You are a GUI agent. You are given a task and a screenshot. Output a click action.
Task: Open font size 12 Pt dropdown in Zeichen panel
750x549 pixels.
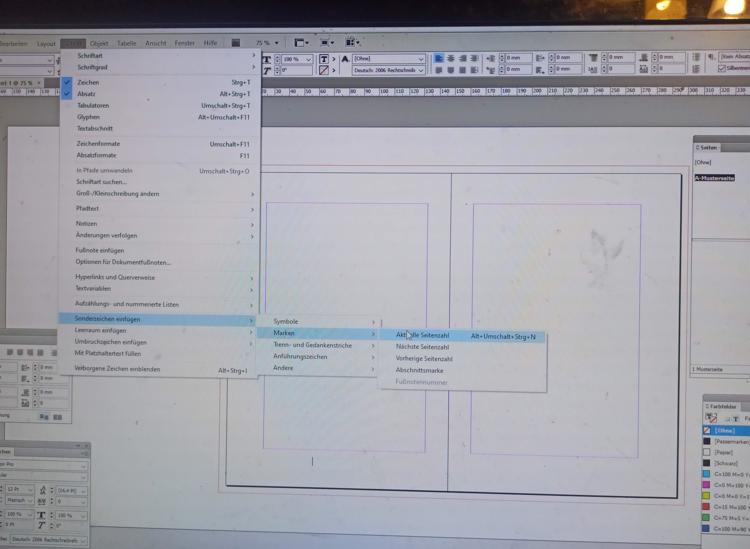(30, 490)
